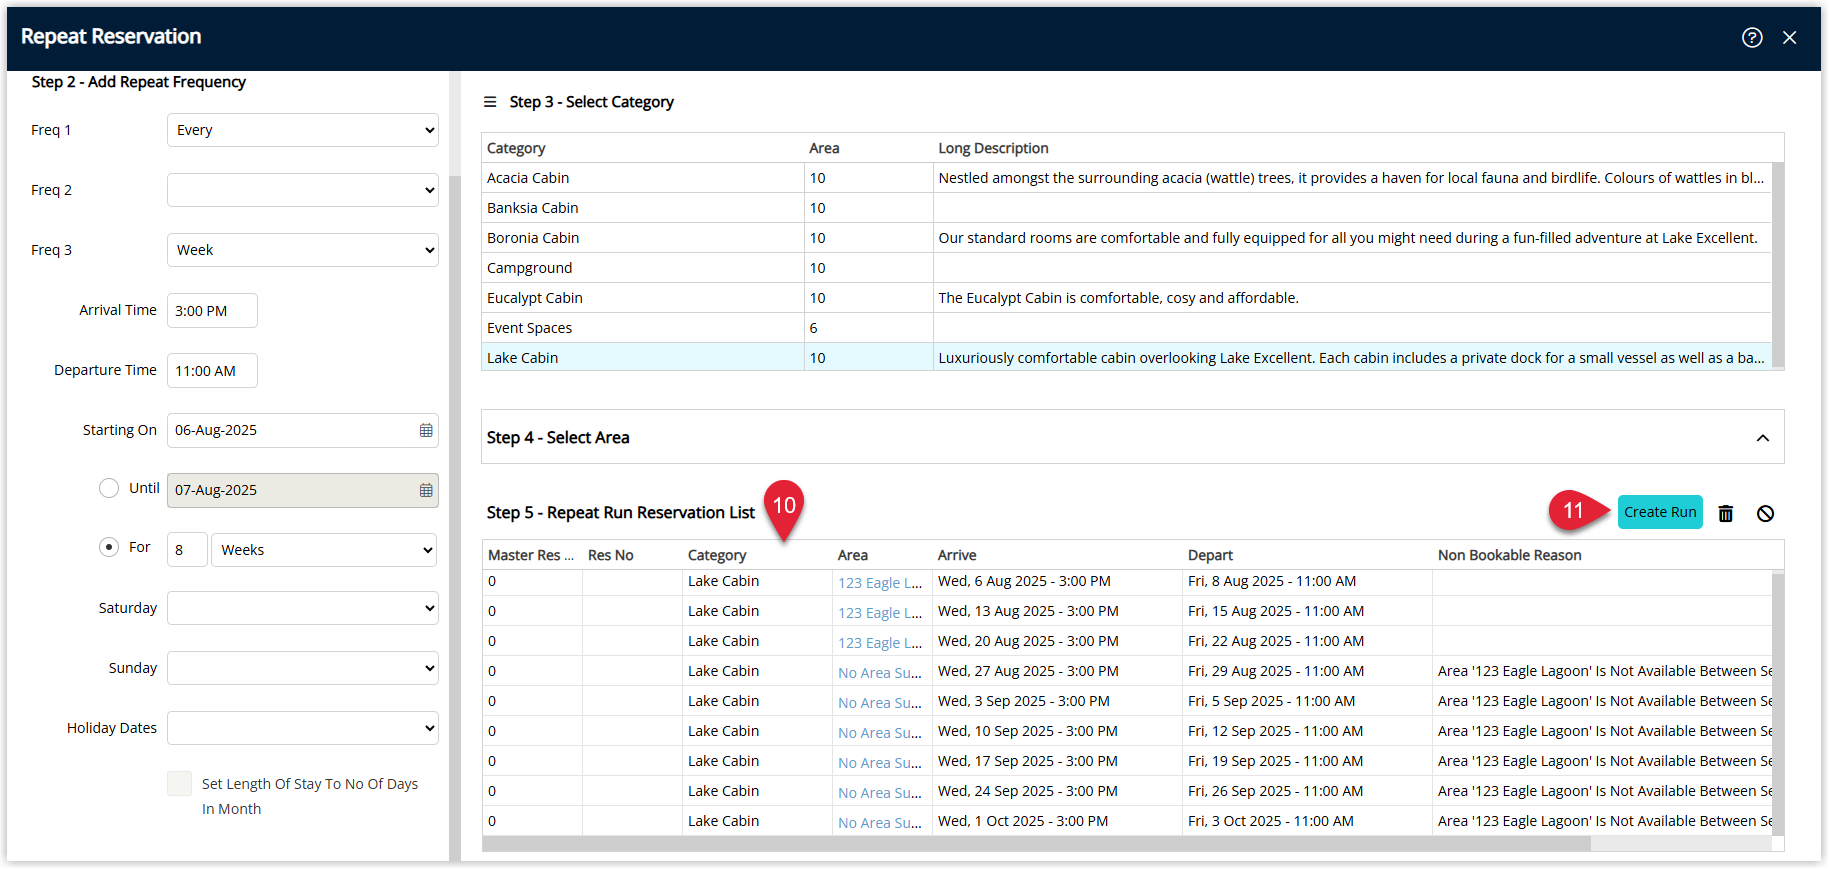Click the horizontal scrollbar under reservation list
This screenshot has height=869, width=1829.
pyautogui.click(x=1036, y=844)
